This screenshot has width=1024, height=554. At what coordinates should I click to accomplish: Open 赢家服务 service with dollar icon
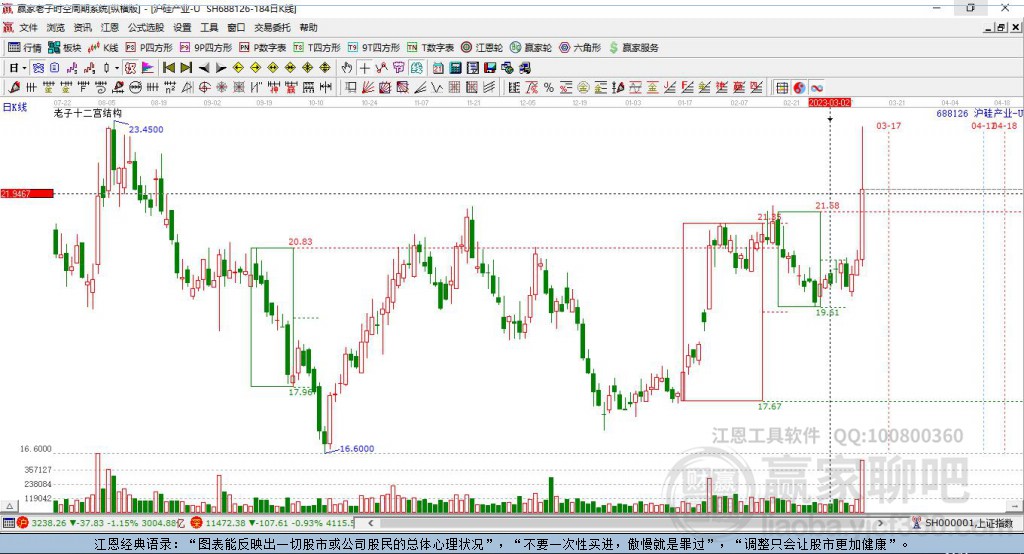[633, 48]
